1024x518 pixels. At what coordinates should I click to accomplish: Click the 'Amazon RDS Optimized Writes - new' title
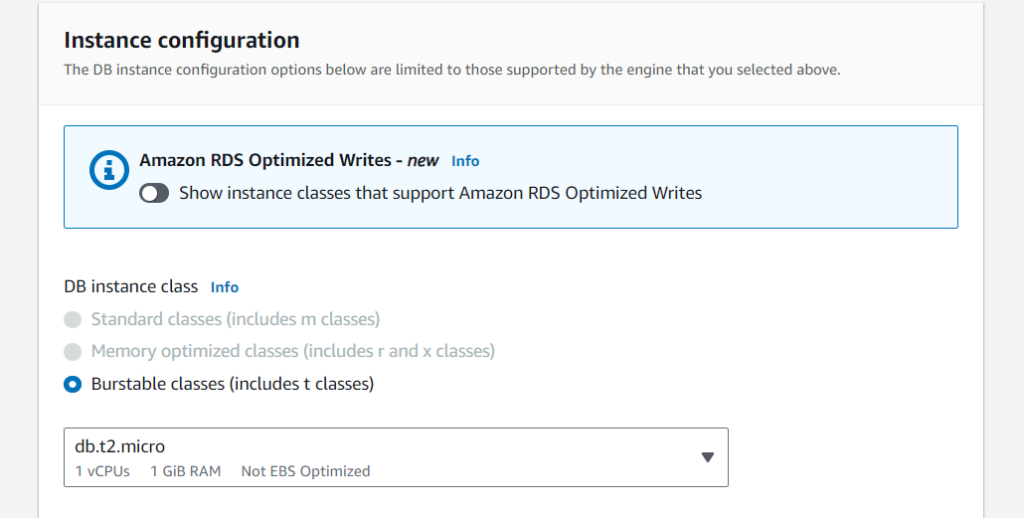[x=289, y=160]
